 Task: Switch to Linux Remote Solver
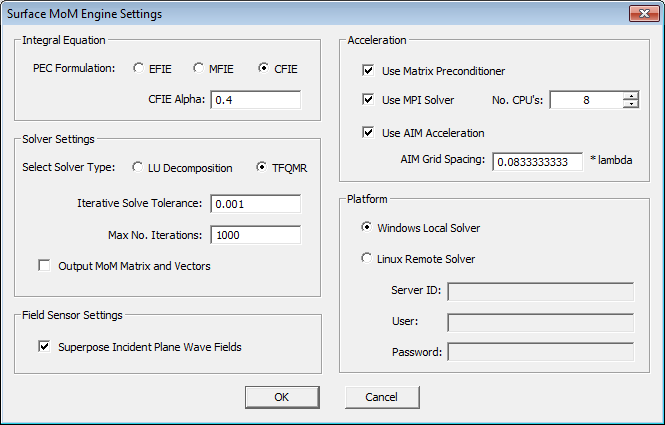(366, 259)
